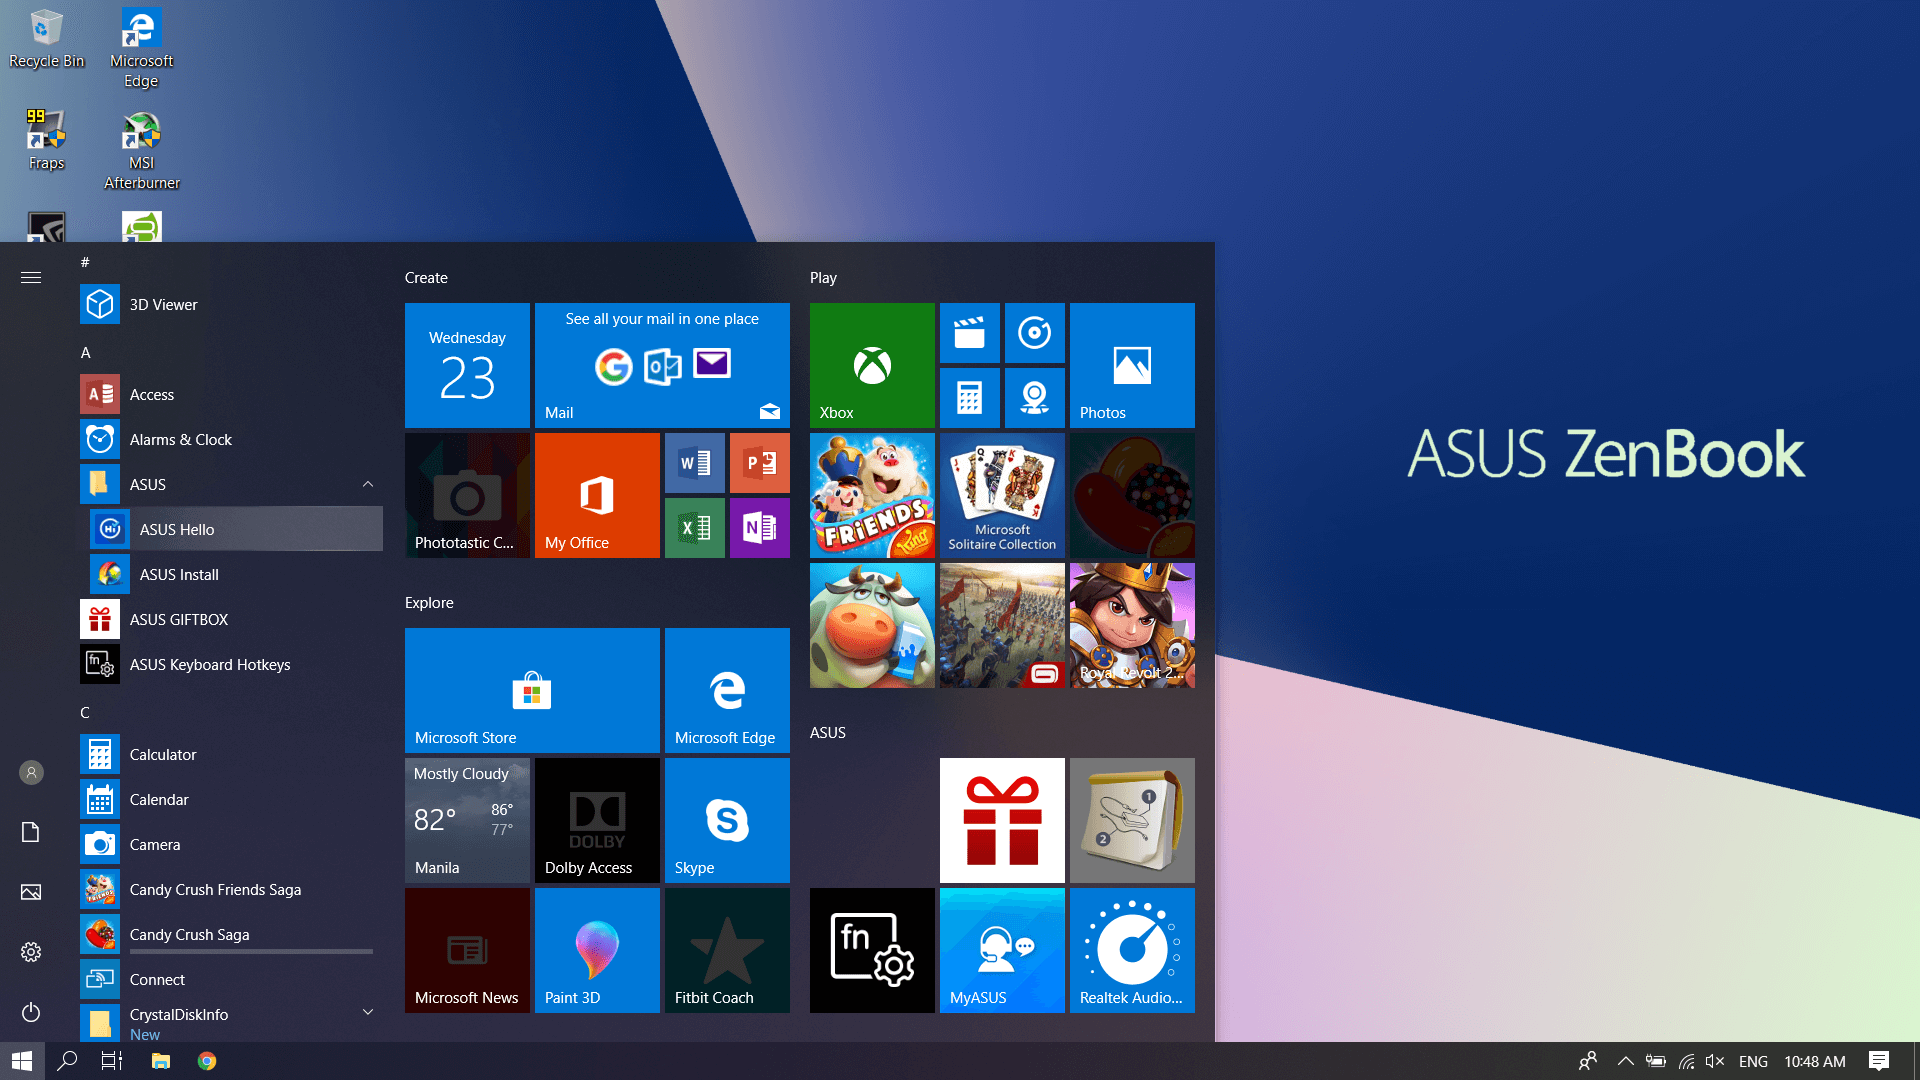
Task: Open the Realtek Audio tile
Action: [x=1132, y=950]
